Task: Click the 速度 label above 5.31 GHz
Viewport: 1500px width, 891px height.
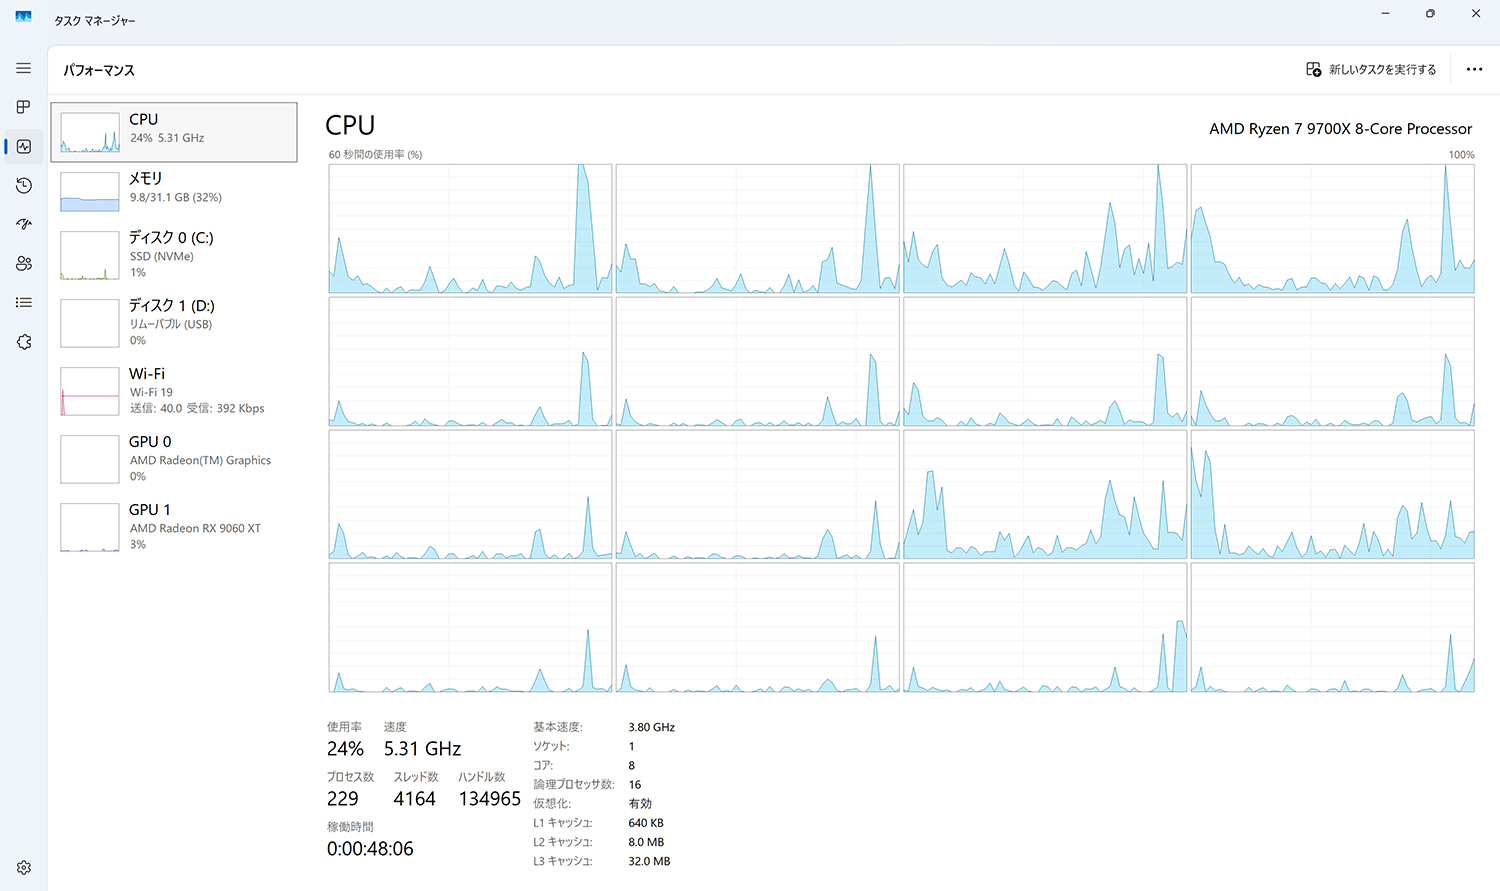Action: 395,727
